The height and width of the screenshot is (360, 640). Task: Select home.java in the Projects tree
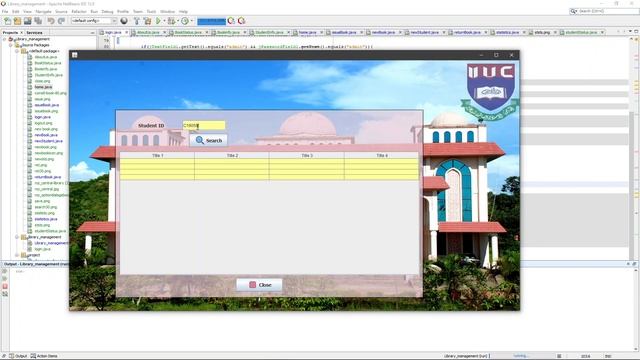[x=43, y=87]
